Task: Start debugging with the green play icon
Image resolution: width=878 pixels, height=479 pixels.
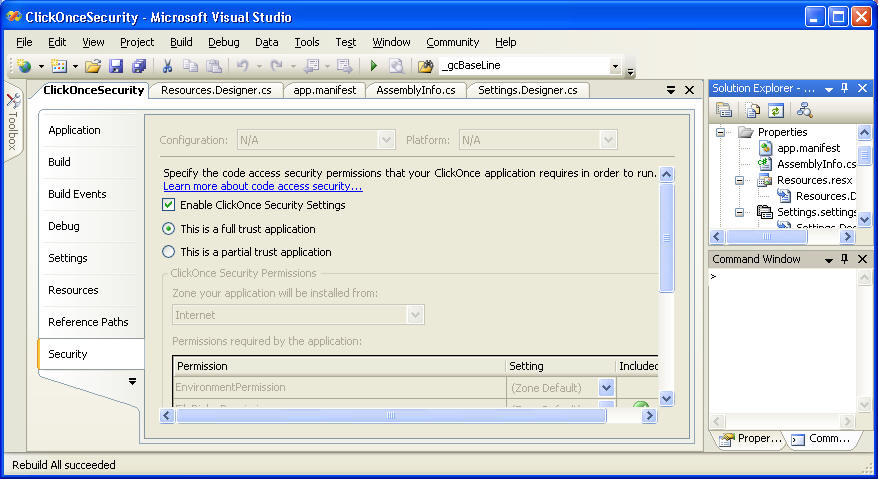Action: click(x=373, y=66)
